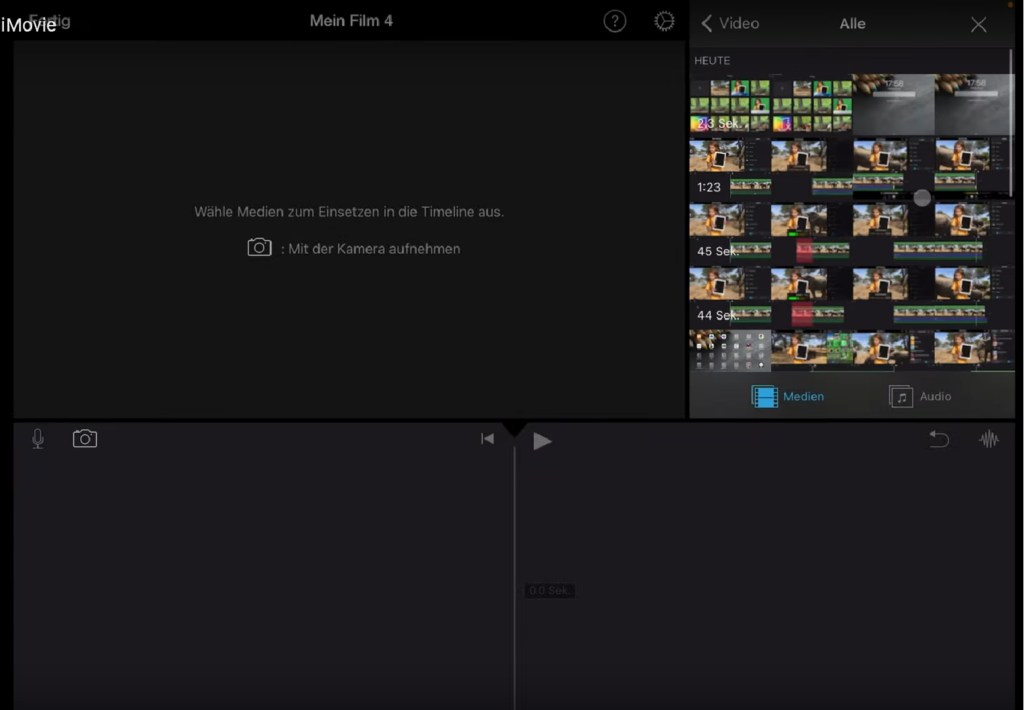
Task: Switch to the Audio tab
Action: pos(920,397)
